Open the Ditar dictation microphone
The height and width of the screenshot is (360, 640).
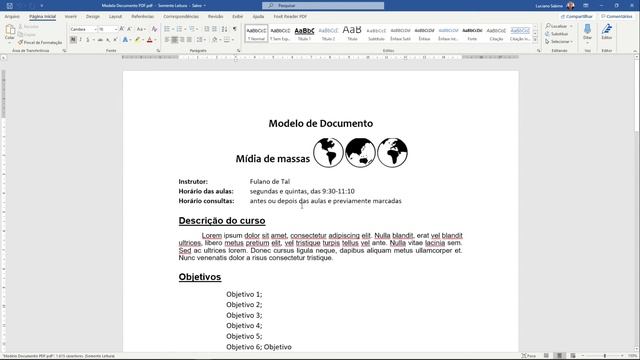pyautogui.click(x=587, y=32)
